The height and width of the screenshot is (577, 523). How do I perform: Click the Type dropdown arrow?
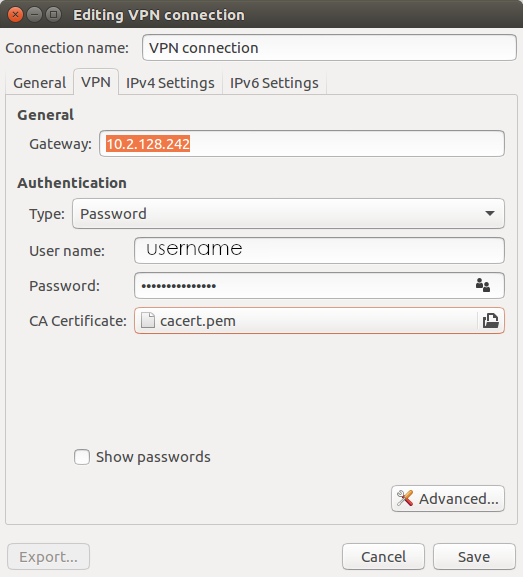490,213
